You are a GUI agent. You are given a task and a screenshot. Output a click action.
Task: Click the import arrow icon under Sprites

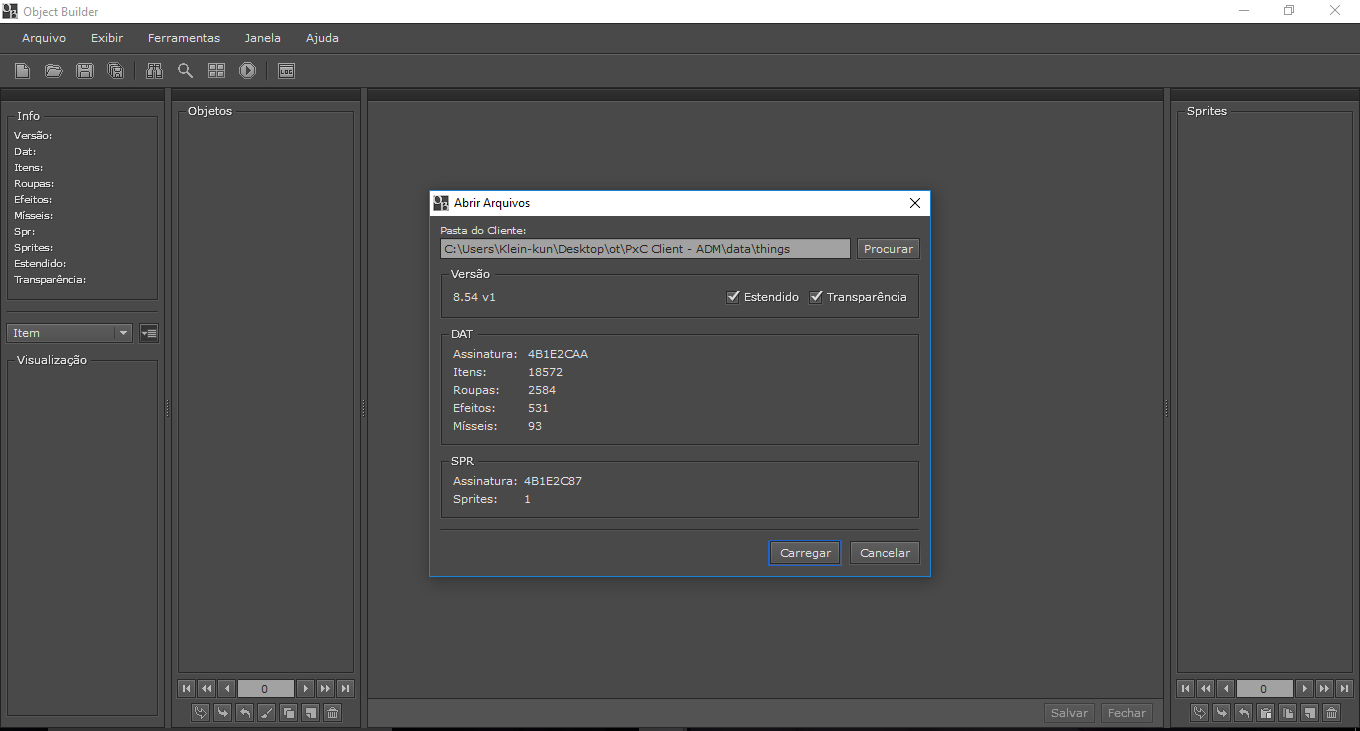[1221, 713]
